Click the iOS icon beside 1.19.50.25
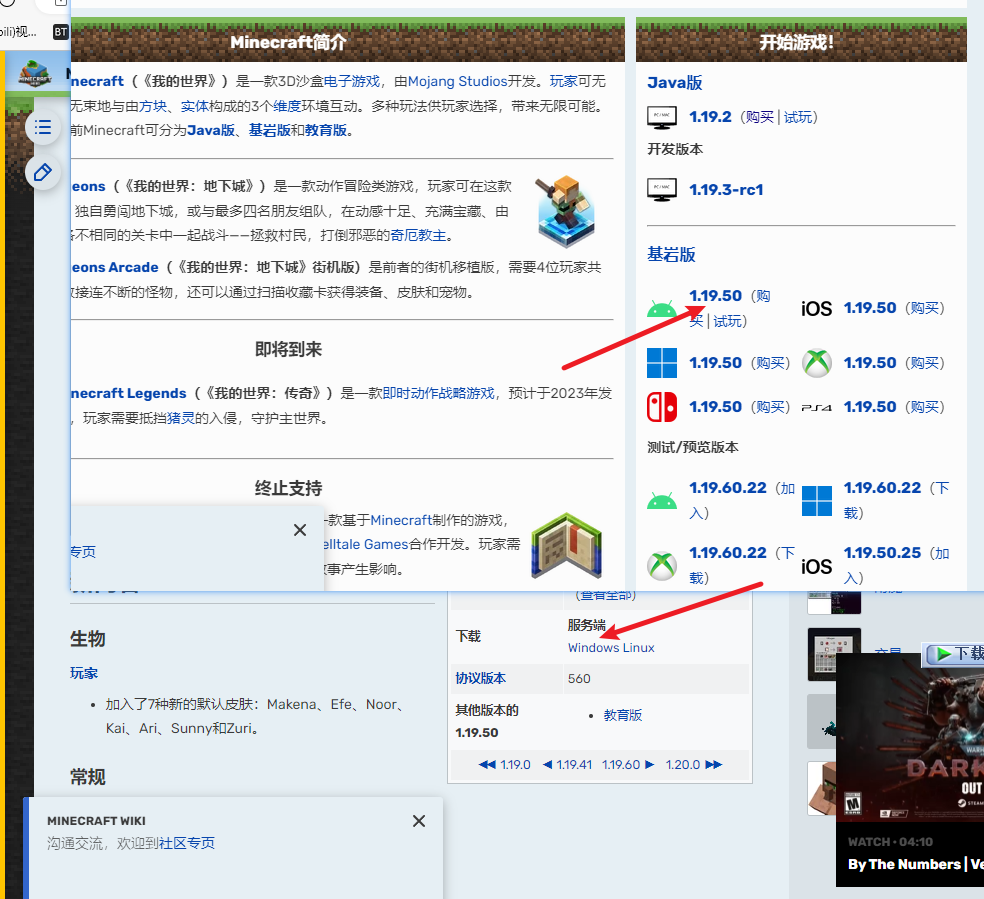 click(x=816, y=567)
